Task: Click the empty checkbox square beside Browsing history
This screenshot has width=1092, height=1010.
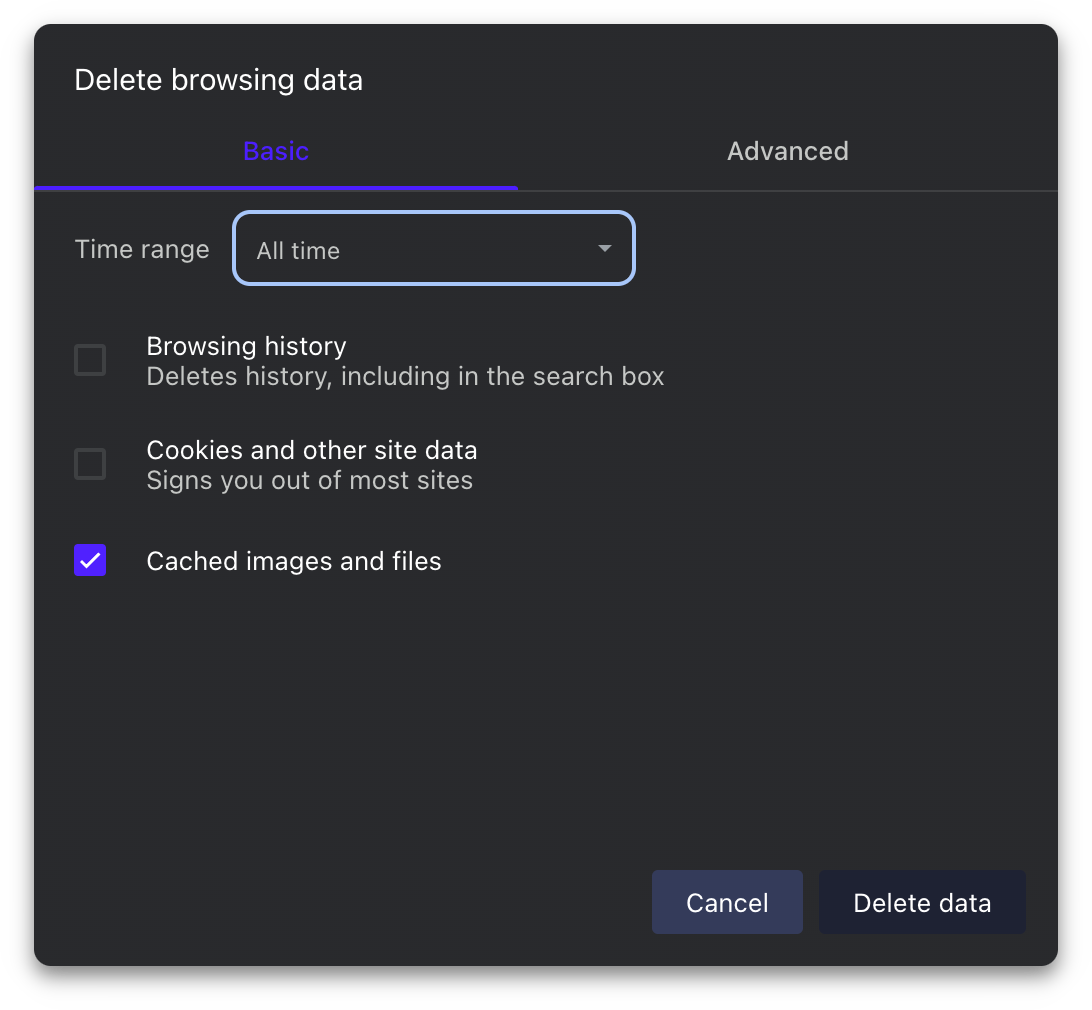Action: coord(90,360)
